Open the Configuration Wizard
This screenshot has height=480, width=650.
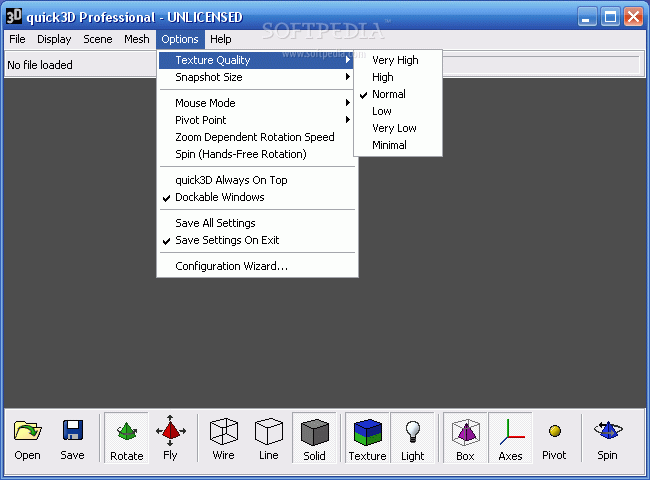pyautogui.click(x=256, y=266)
